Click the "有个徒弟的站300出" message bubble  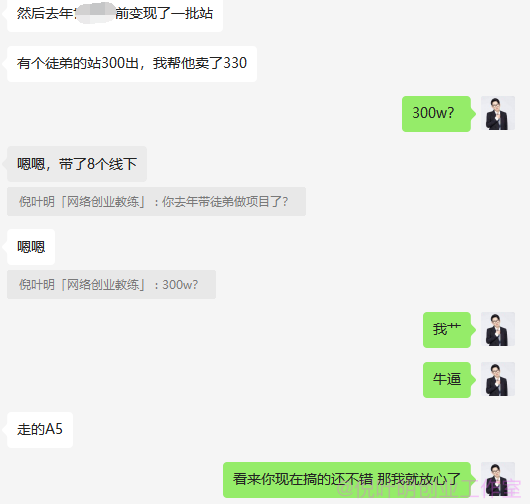(132, 64)
